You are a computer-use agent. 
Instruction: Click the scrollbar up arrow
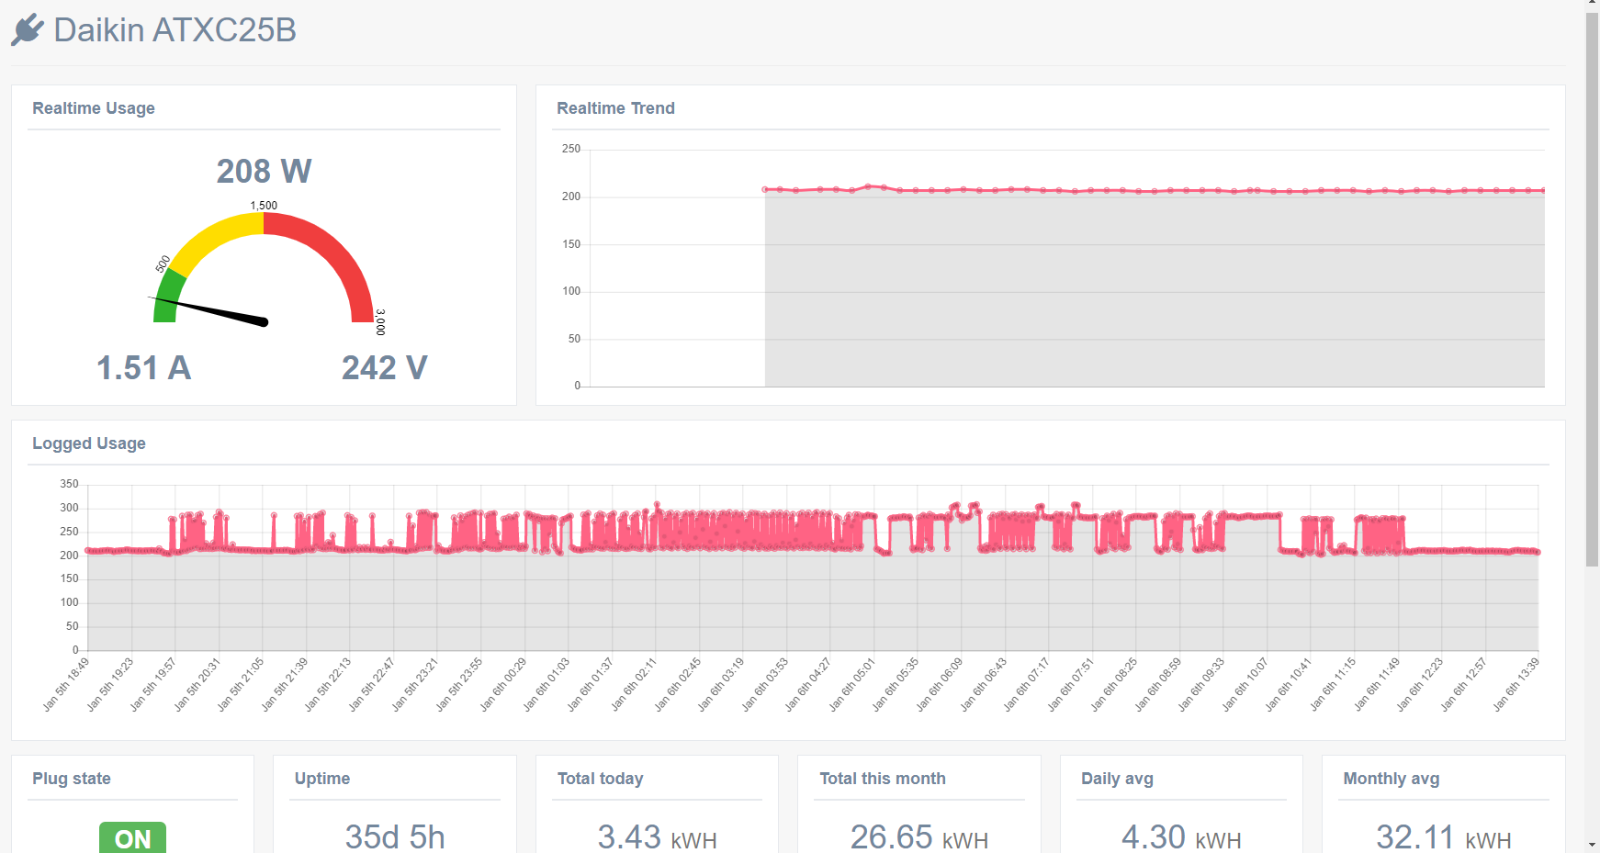(x=1592, y=5)
